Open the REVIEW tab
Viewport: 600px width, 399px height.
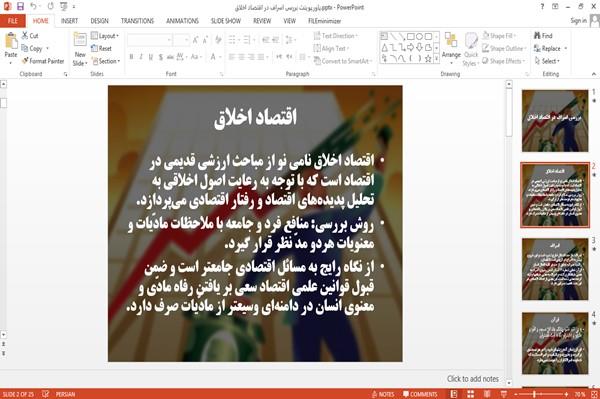[x=262, y=21]
